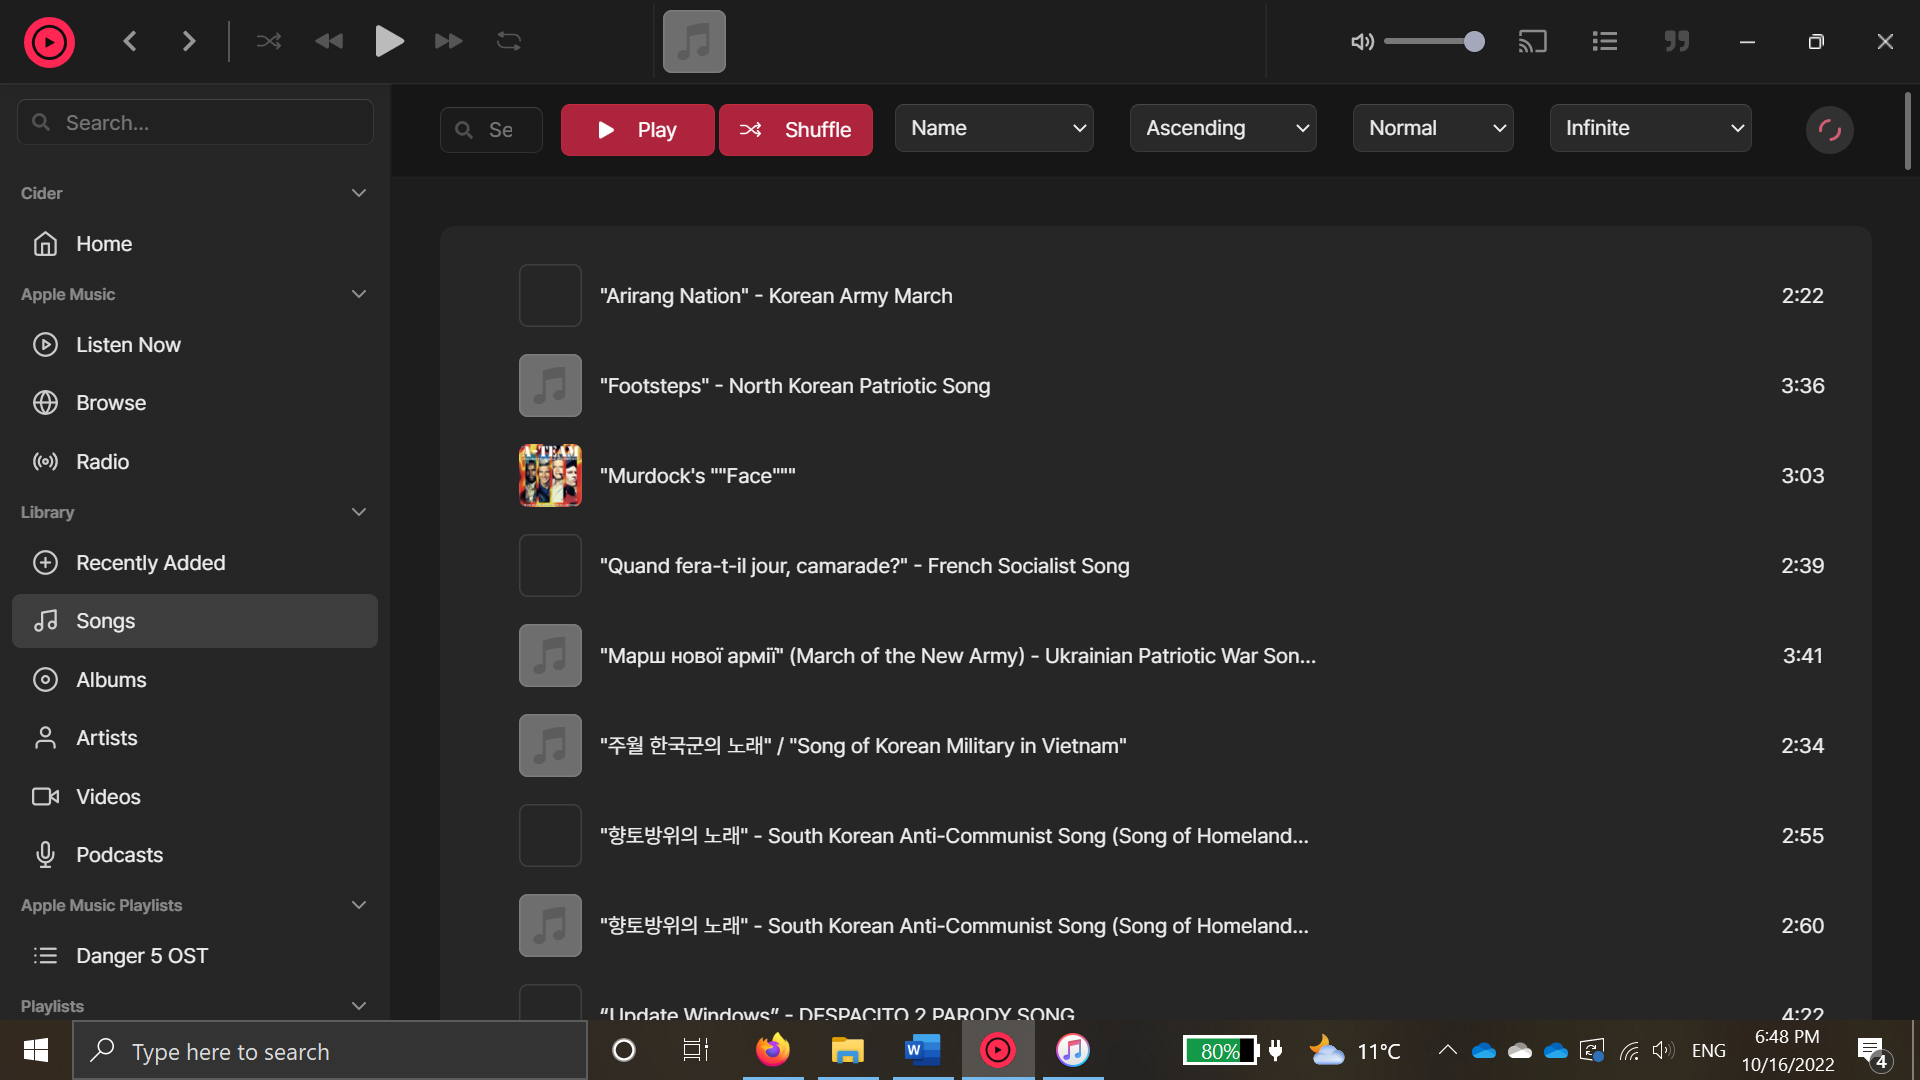Click the sidebar Search field
The width and height of the screenshot is (1920, 1080).
(x=196, y=122)
